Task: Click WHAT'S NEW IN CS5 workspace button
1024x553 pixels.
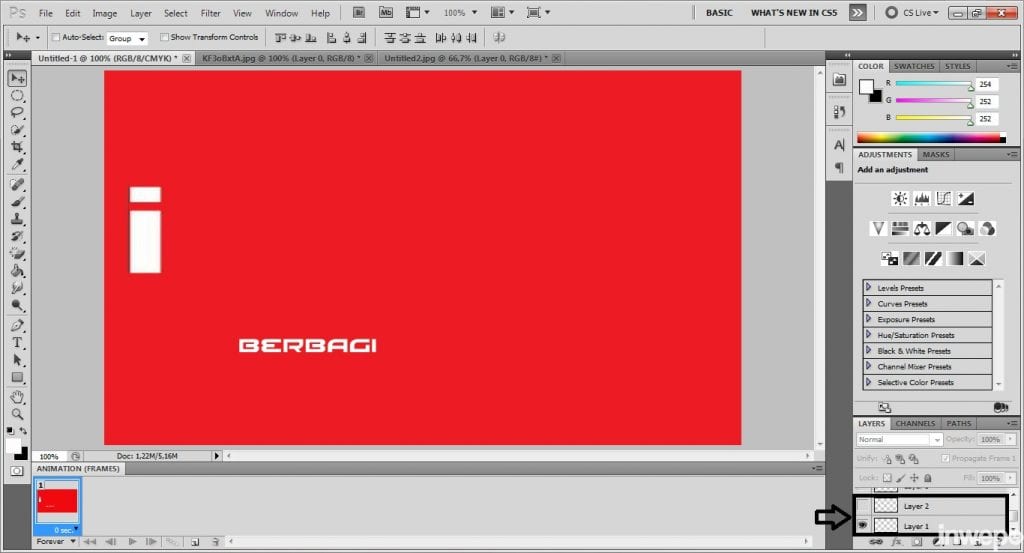Action: pyautogui.click(x=793, y=13)
